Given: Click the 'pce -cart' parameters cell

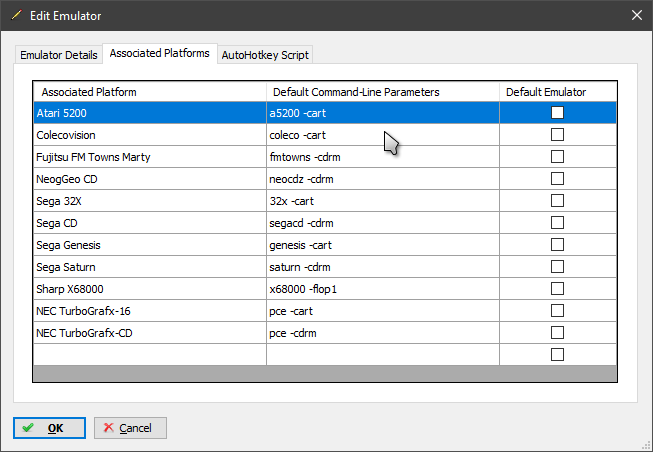Looking at the screenshot, I should pos(383,311).
